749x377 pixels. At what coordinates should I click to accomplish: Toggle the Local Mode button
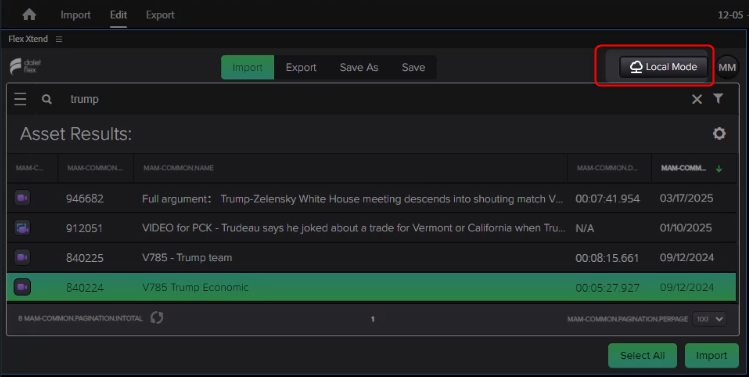point(663,67)
